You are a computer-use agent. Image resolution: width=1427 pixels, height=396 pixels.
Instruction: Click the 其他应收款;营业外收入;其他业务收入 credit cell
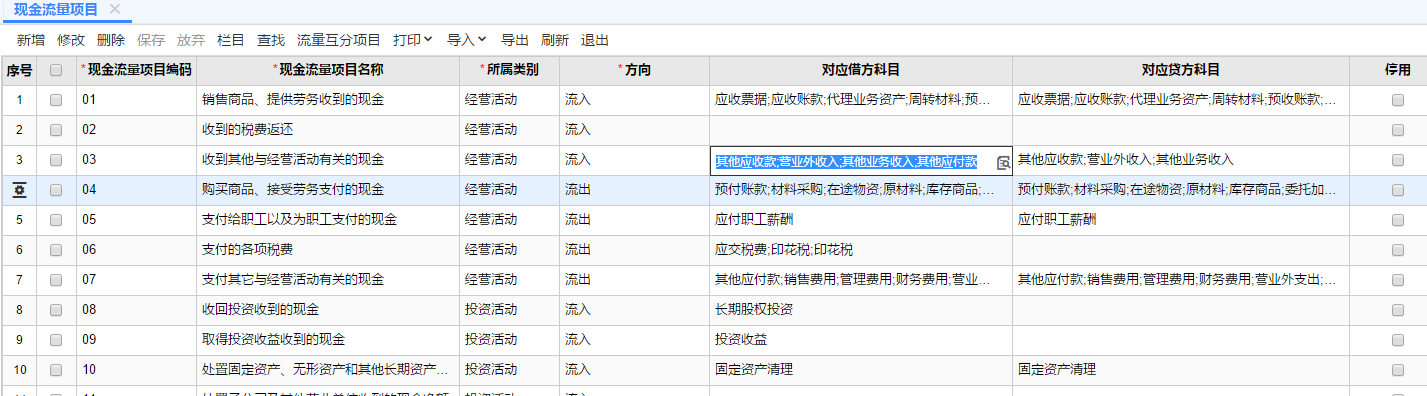1180,160
